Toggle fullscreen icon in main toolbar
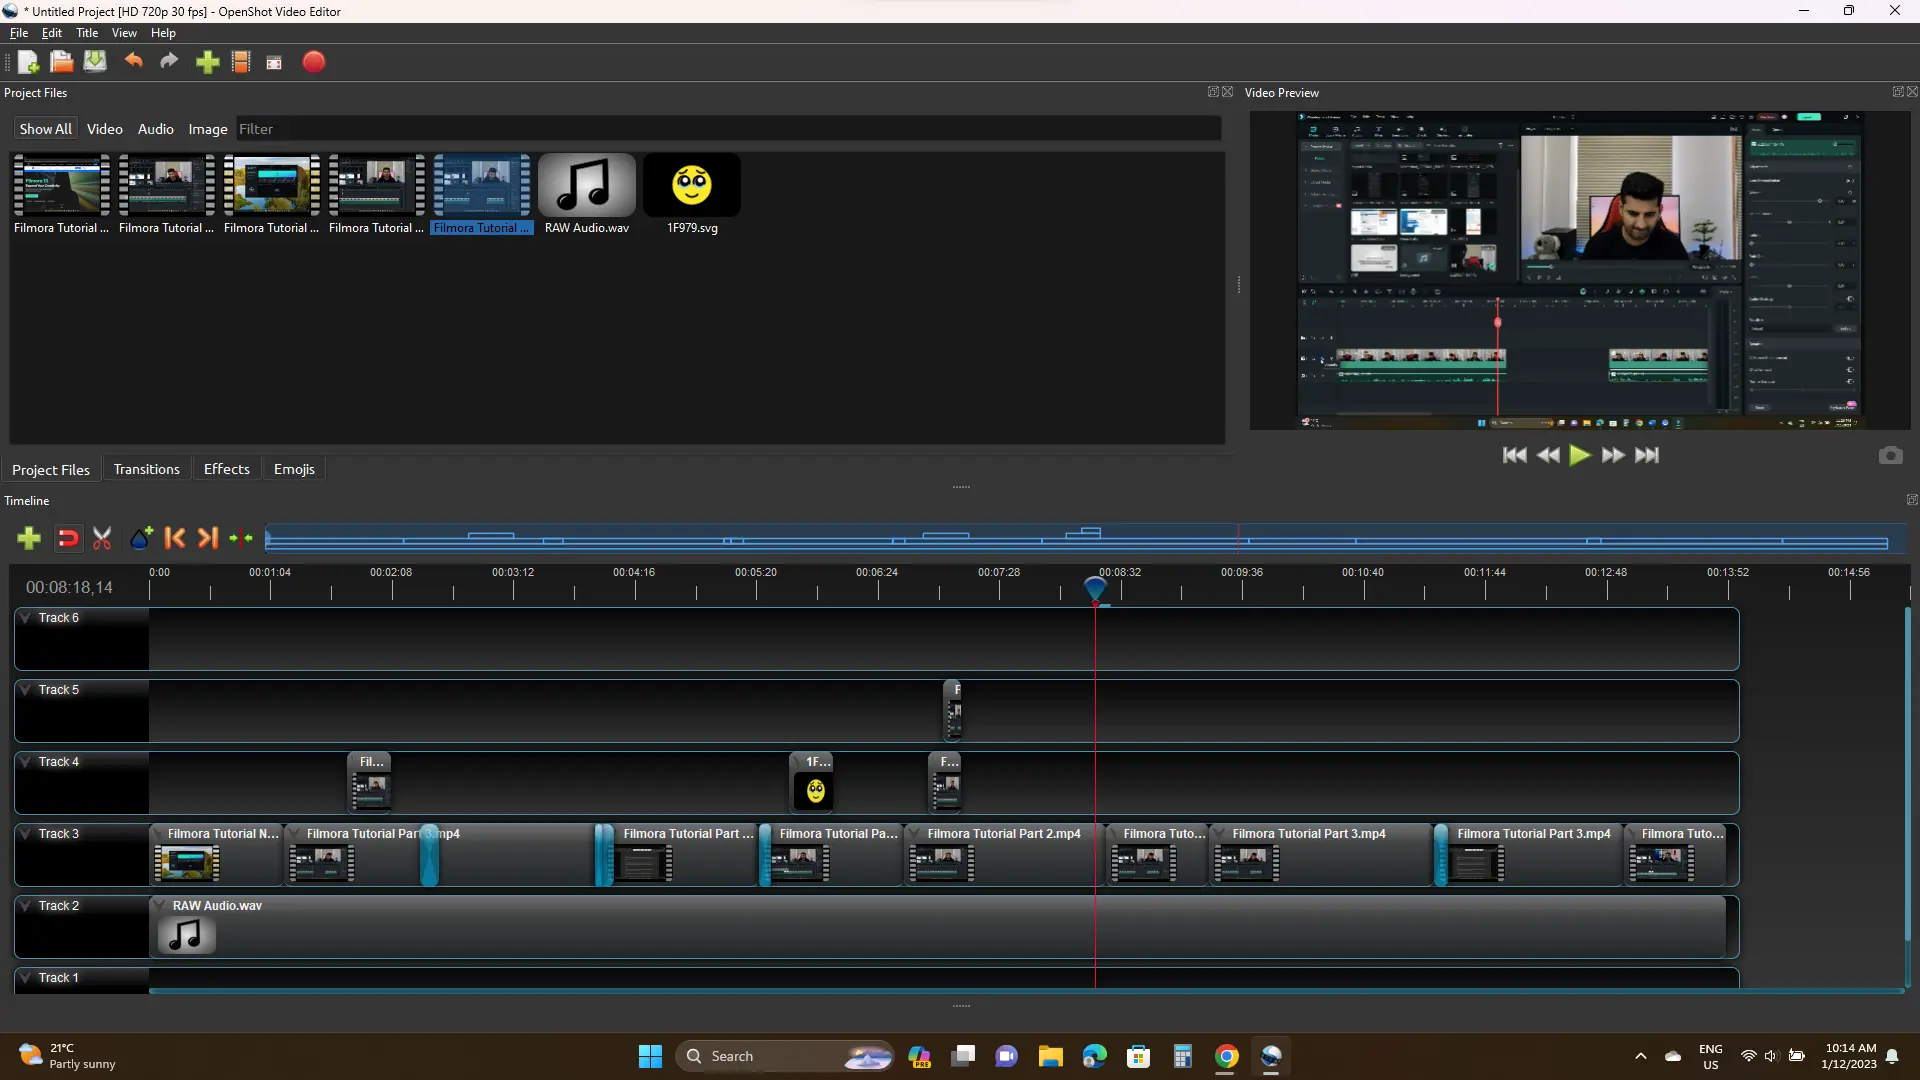The width and height of the screenshot is (1920, 1080). [x=274, y=63]
